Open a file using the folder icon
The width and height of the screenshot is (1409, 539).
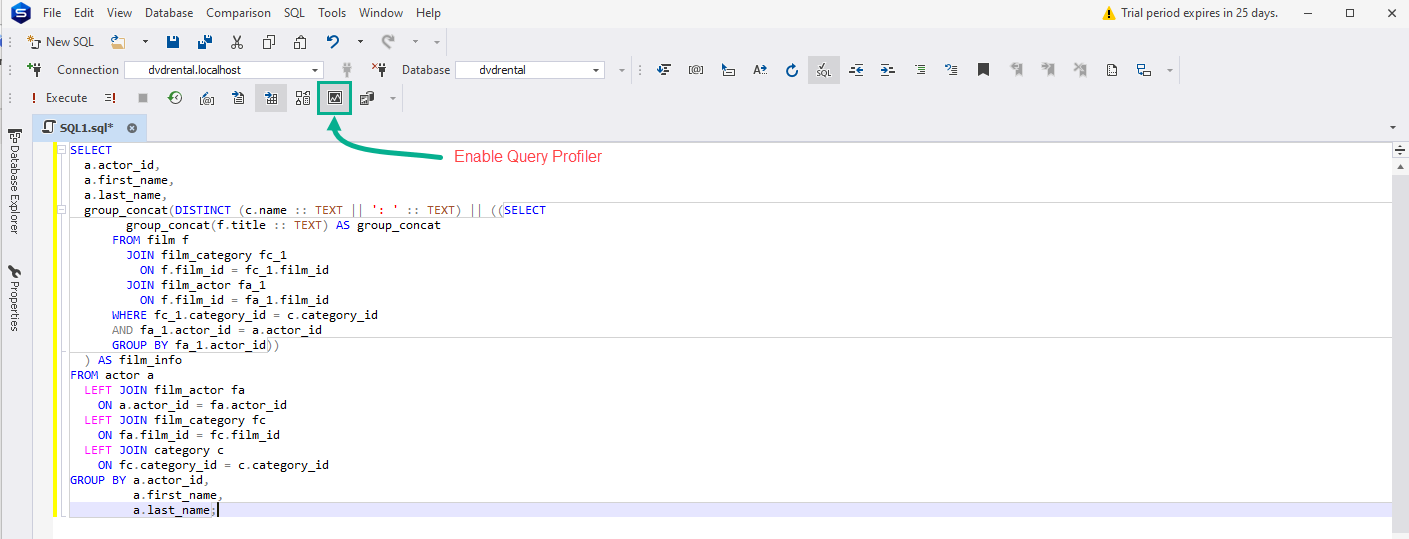point(118,42)
